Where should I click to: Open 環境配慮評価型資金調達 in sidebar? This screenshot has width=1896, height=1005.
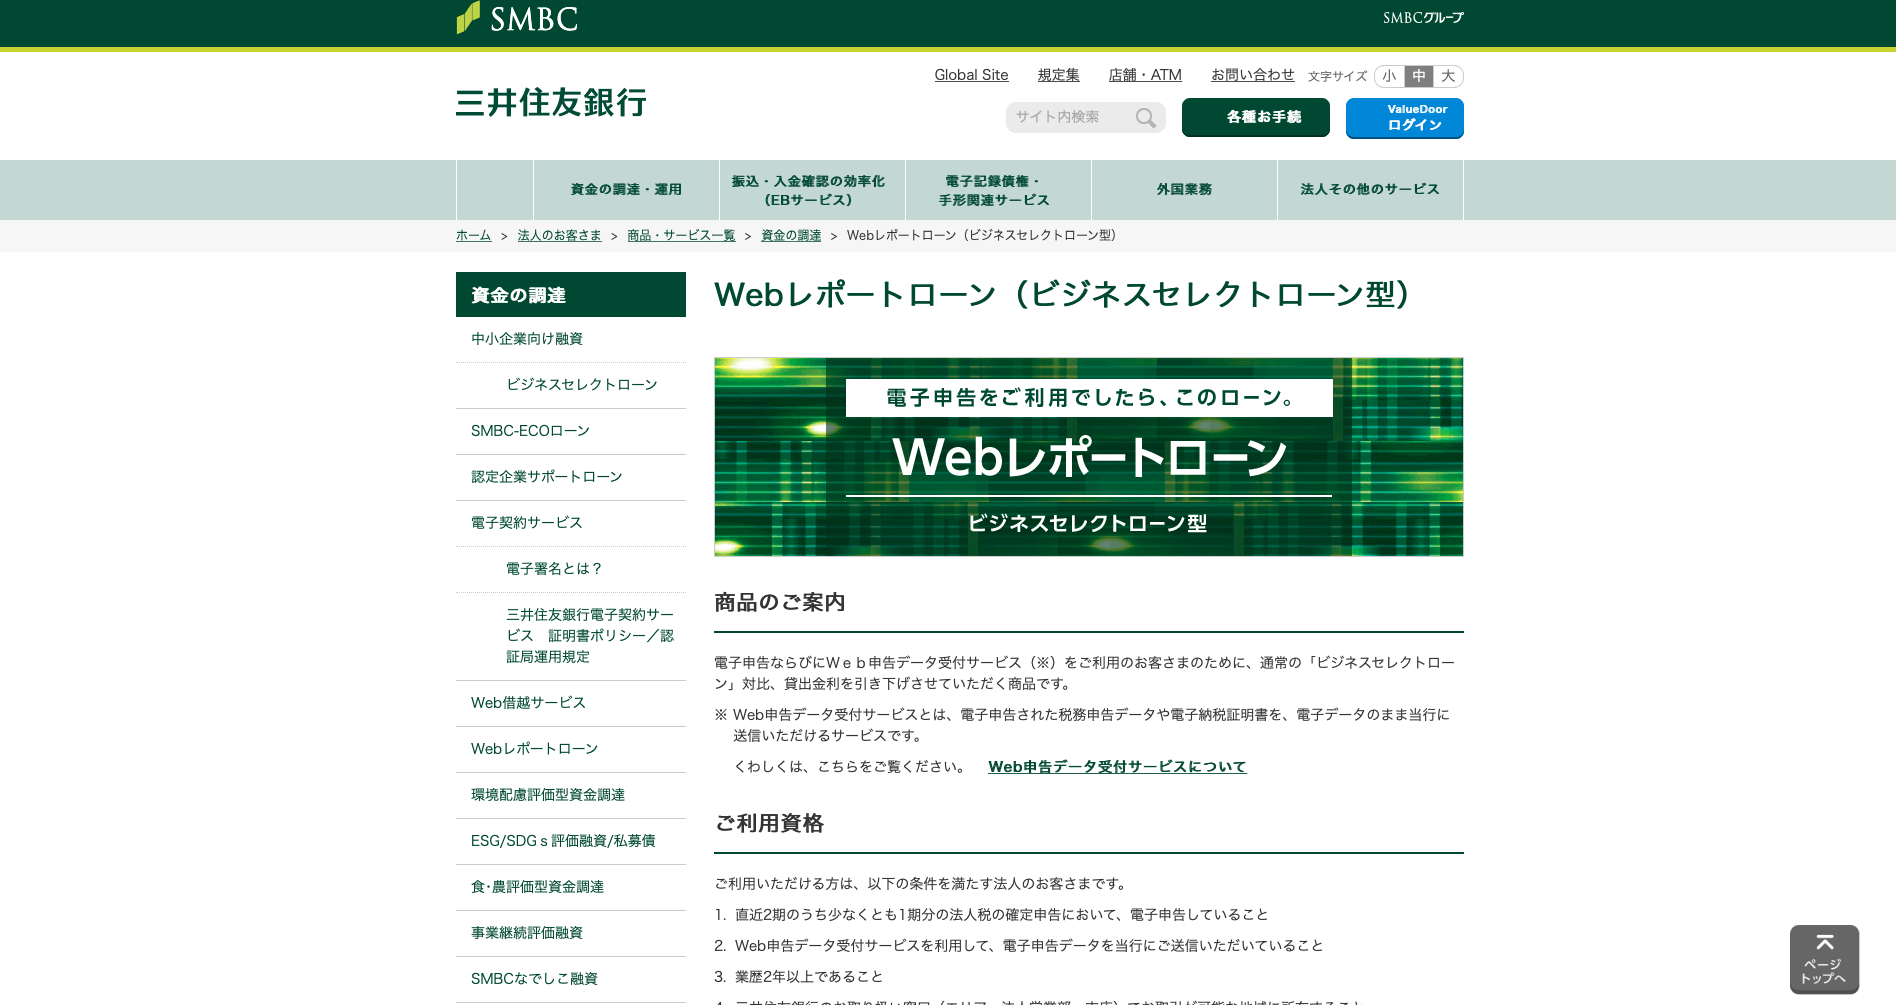tap(571, 796)
